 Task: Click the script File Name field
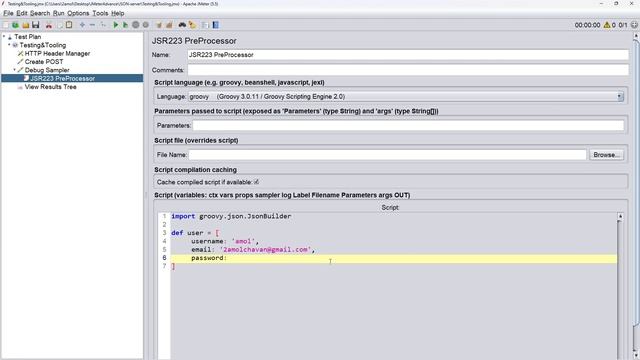(x=387, y=155)
